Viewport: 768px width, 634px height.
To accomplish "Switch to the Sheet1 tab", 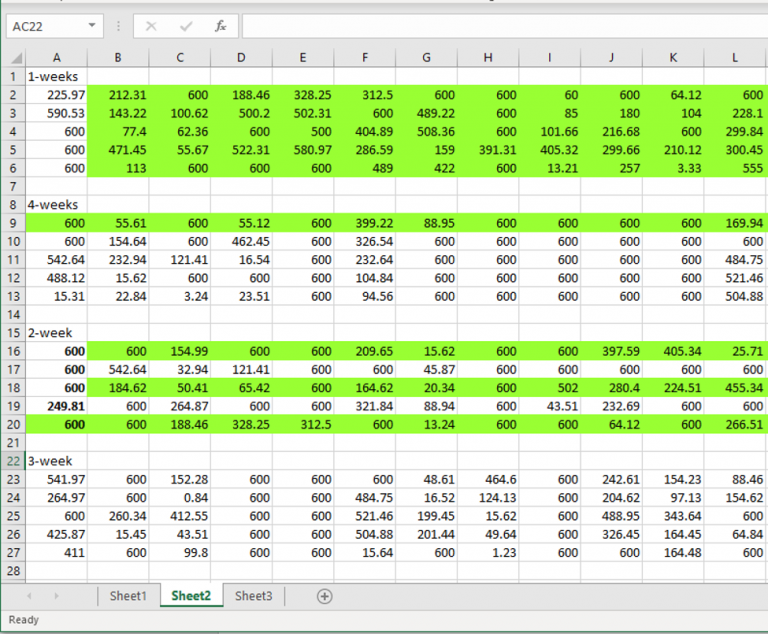I will [x=128, y=596].
